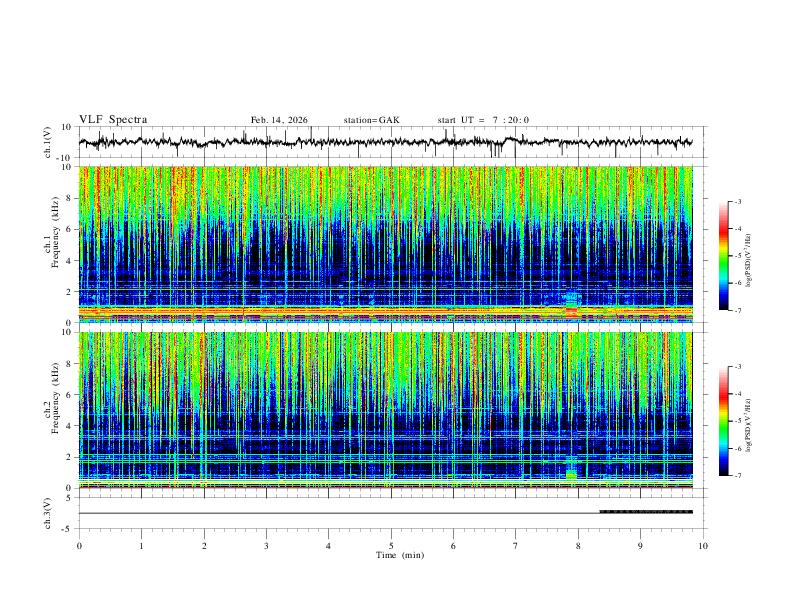Click the "0" tick on the time axis

click(x=79, y=546)
